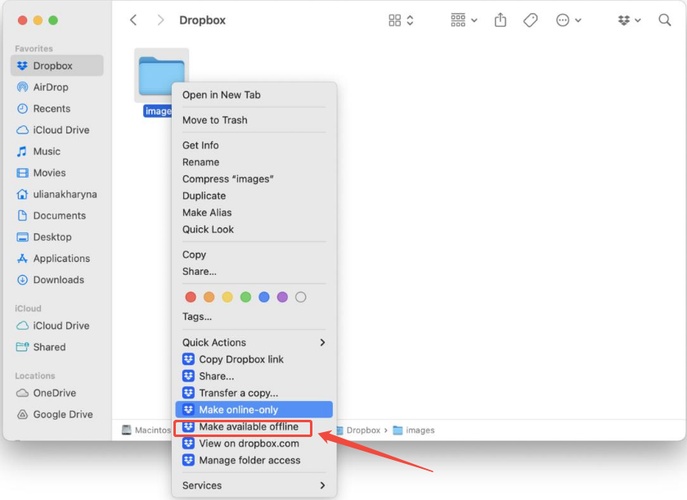Choose Compress "images"
This screenshot has height=500, width=687.
pos(254,179)
